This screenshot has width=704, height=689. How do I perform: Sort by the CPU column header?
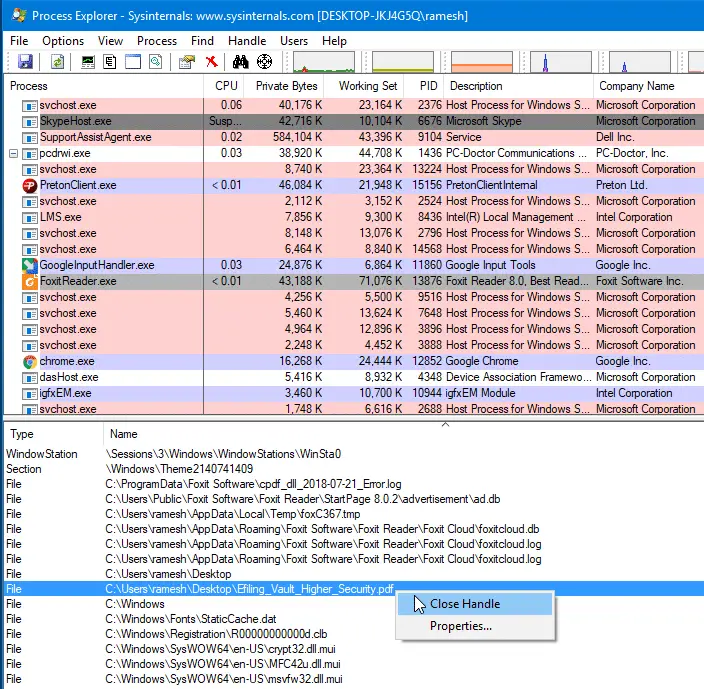(x=224, y=86)
